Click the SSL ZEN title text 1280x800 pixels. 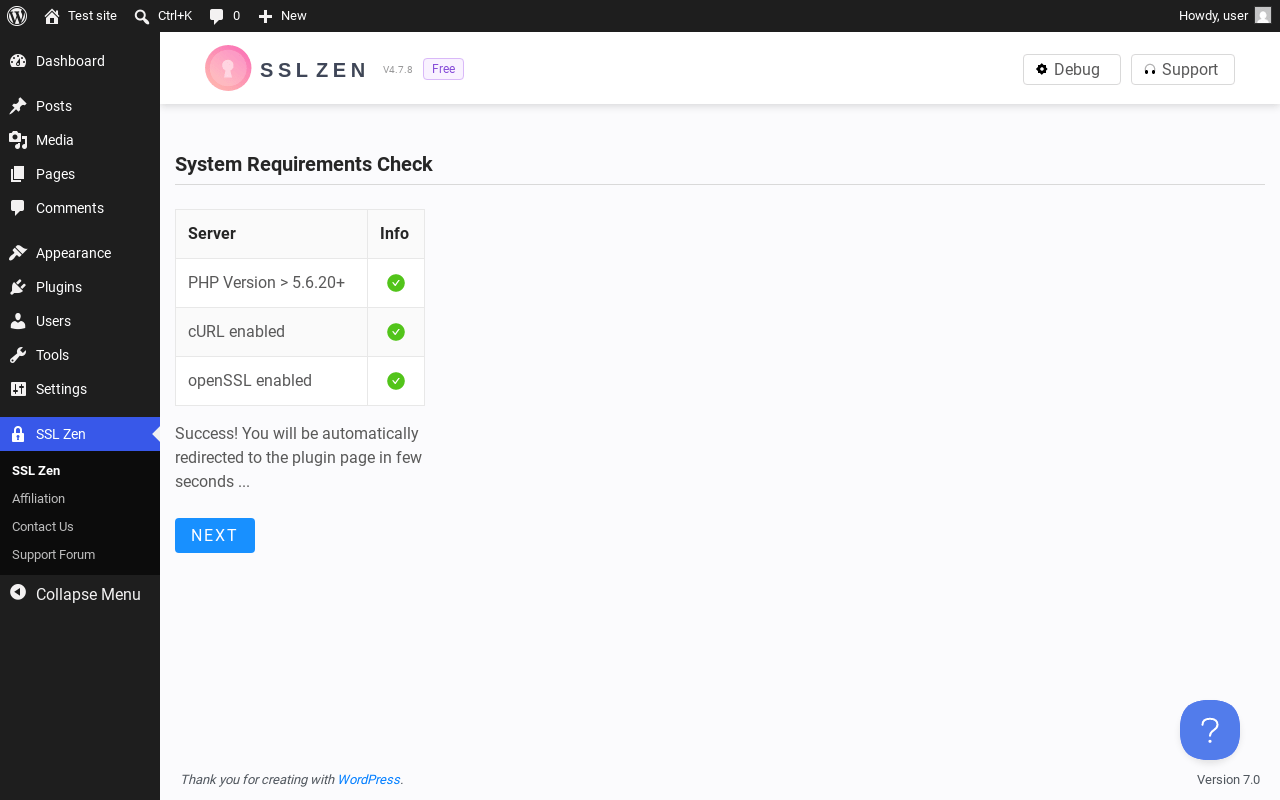tap(313, 70)
